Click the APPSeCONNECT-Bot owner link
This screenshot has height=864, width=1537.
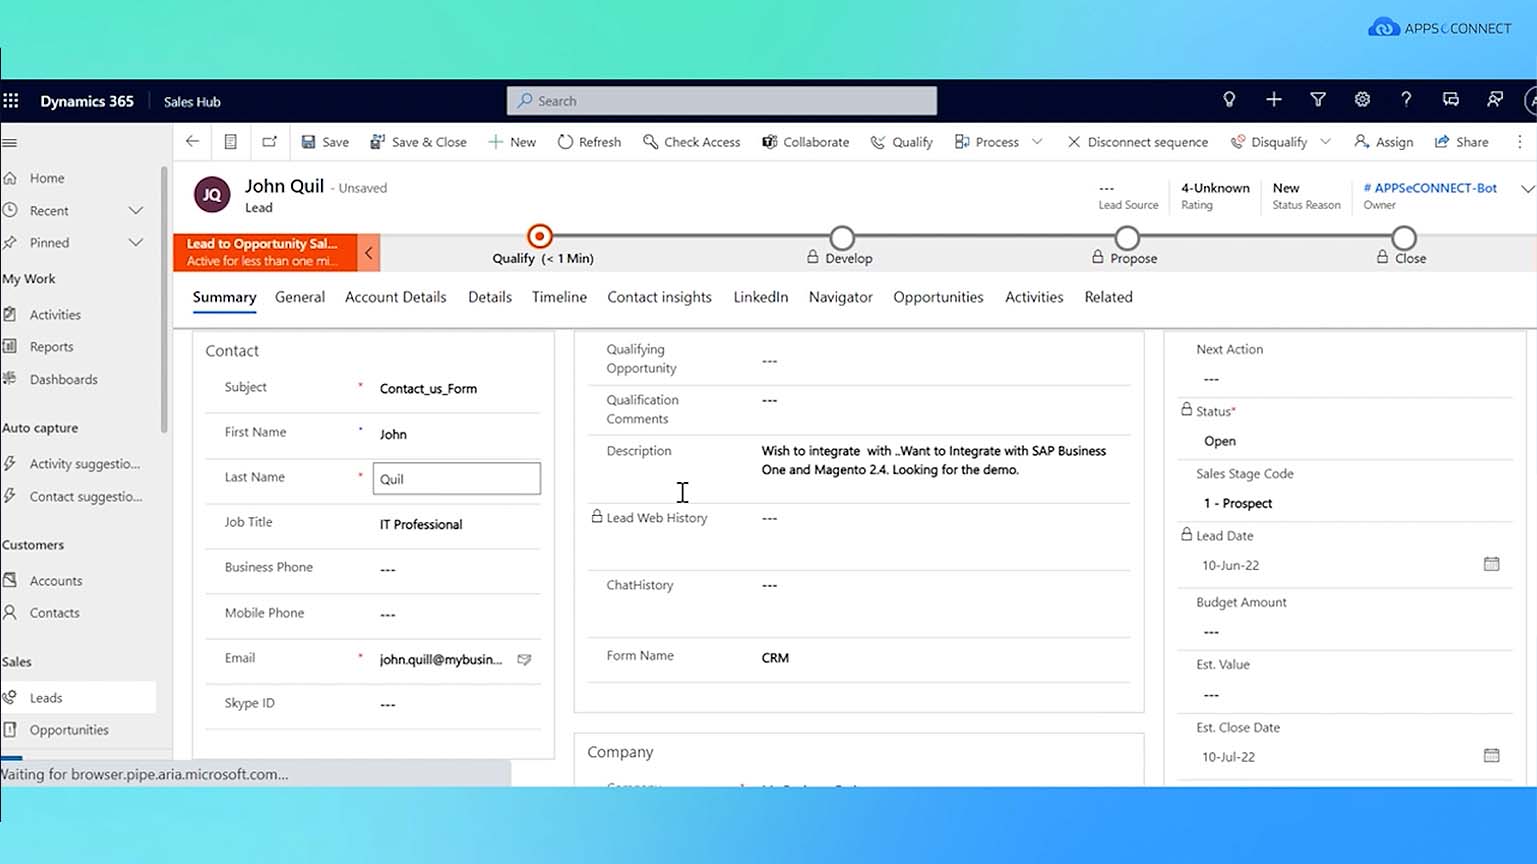[1430, 188]
